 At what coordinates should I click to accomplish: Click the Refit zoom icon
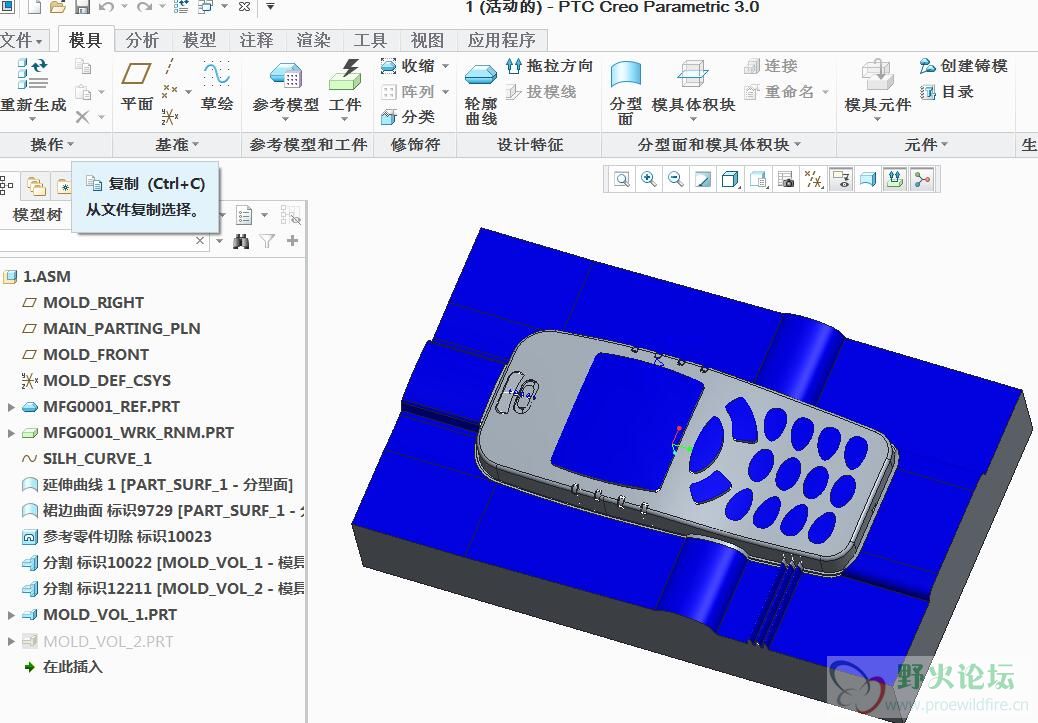tap(622, 179)
